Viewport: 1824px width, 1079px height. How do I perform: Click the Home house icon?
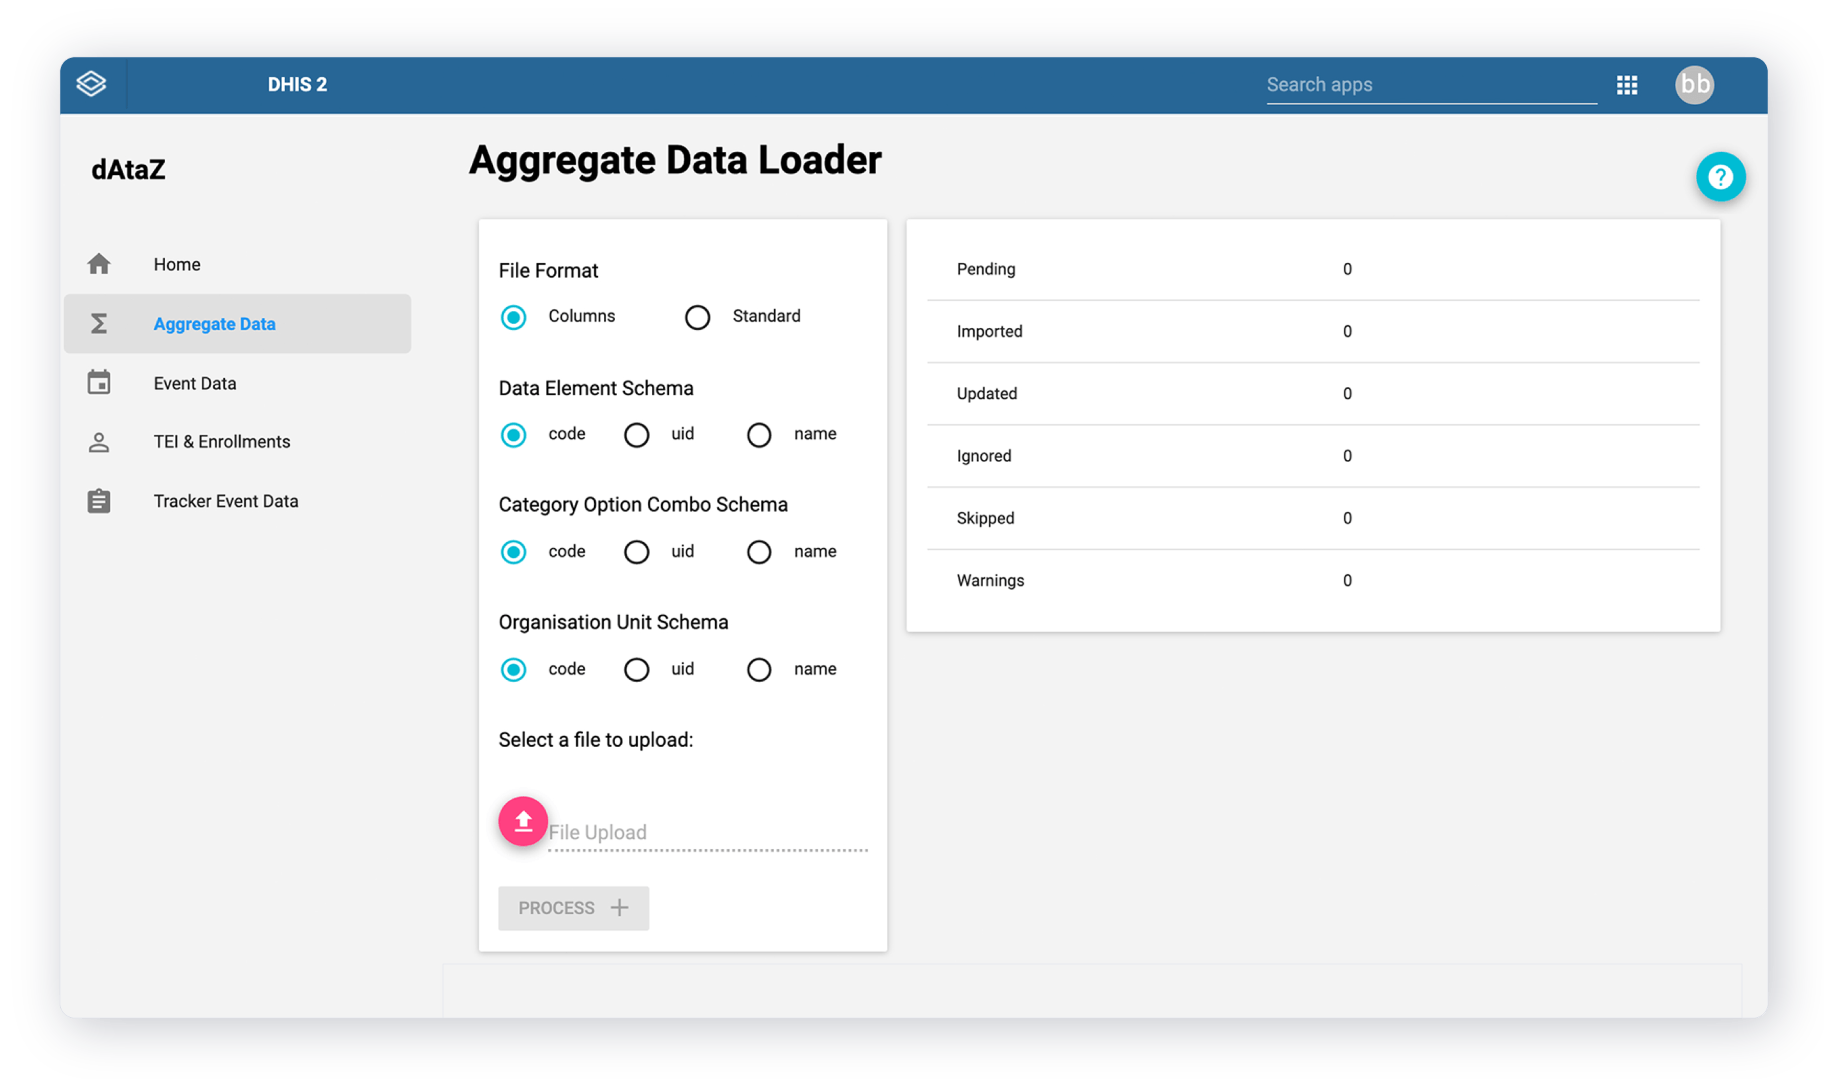98,263
